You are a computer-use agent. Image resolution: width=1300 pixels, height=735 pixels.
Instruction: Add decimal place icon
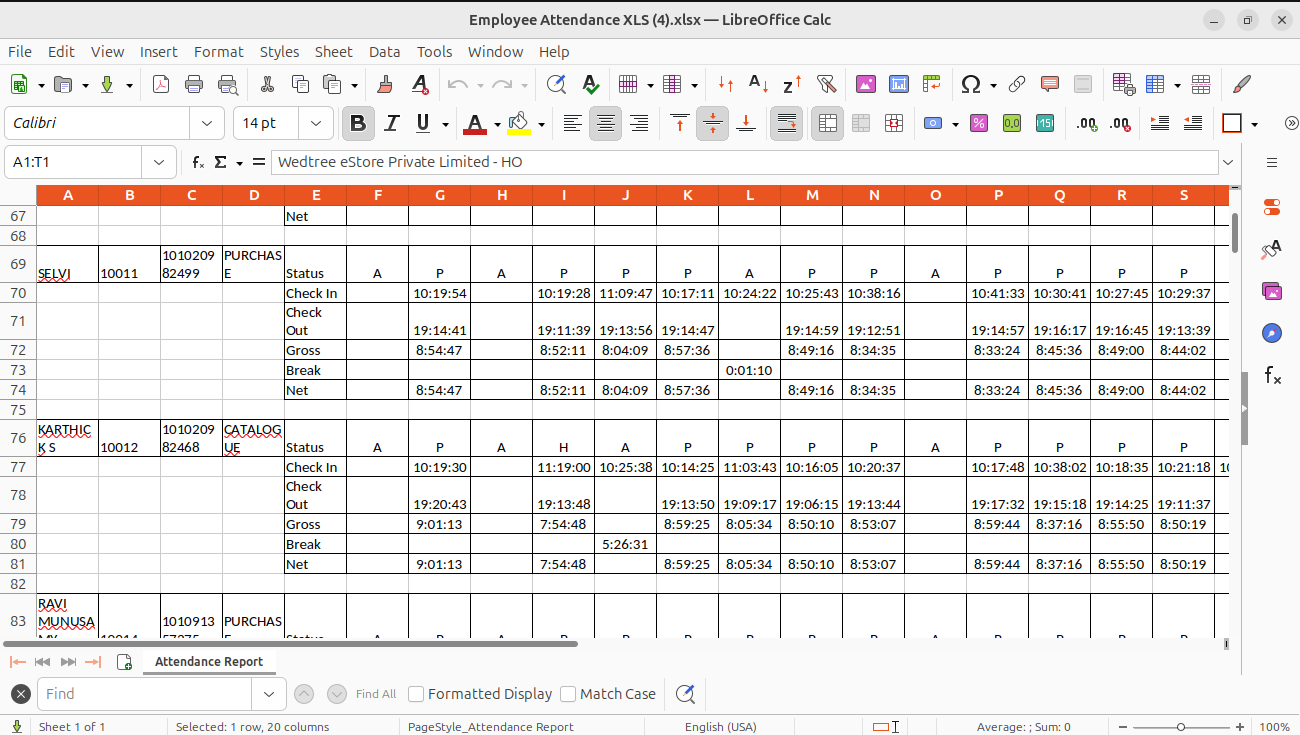point(1086,124)
